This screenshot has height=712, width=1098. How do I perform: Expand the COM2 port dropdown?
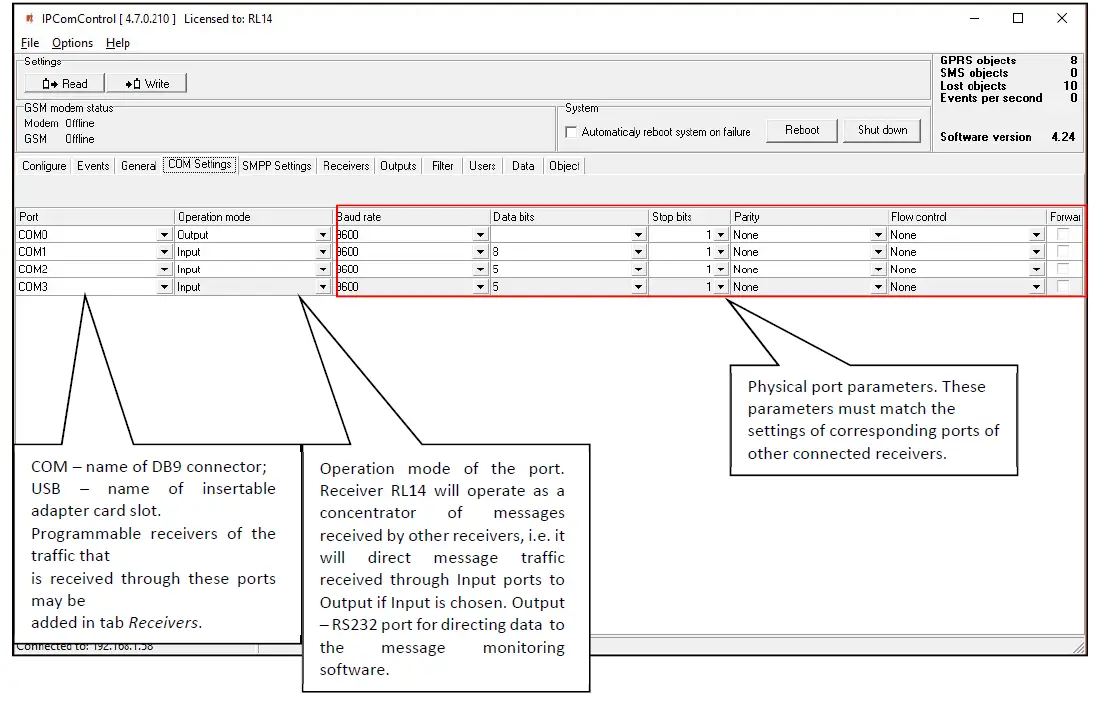pos(164,270)
